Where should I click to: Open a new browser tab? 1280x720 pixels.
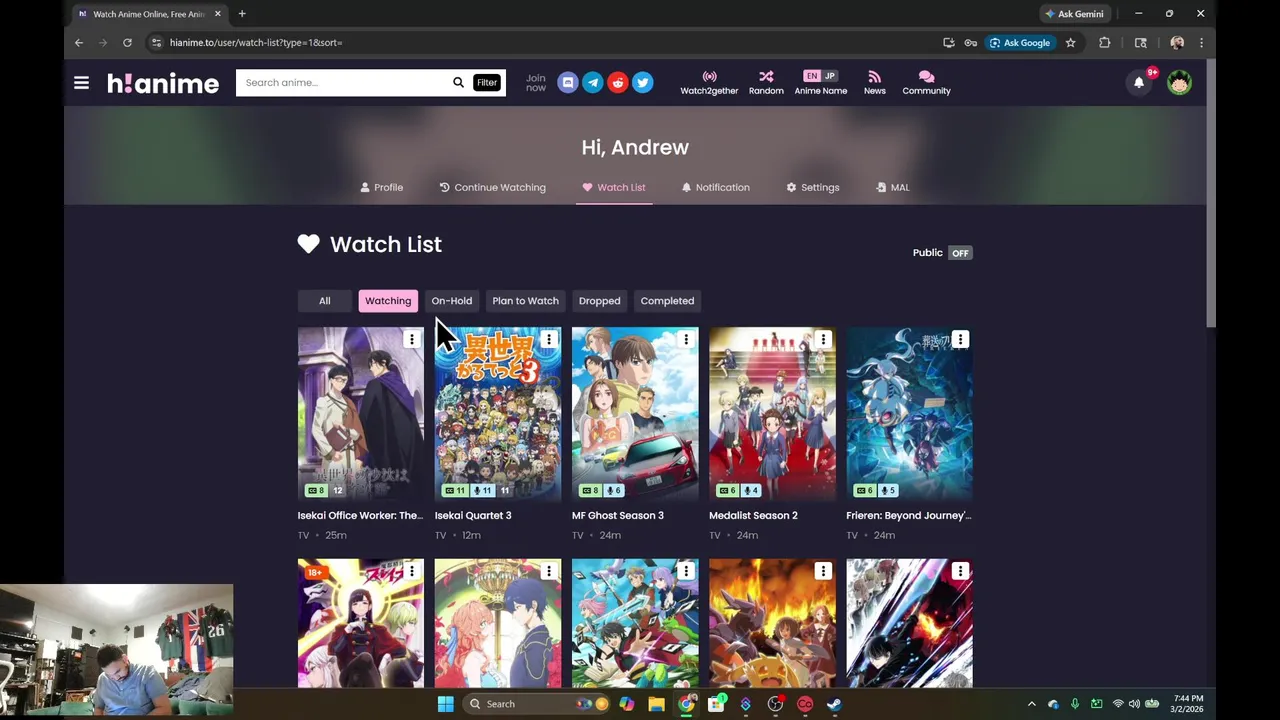tap(242, 14)
